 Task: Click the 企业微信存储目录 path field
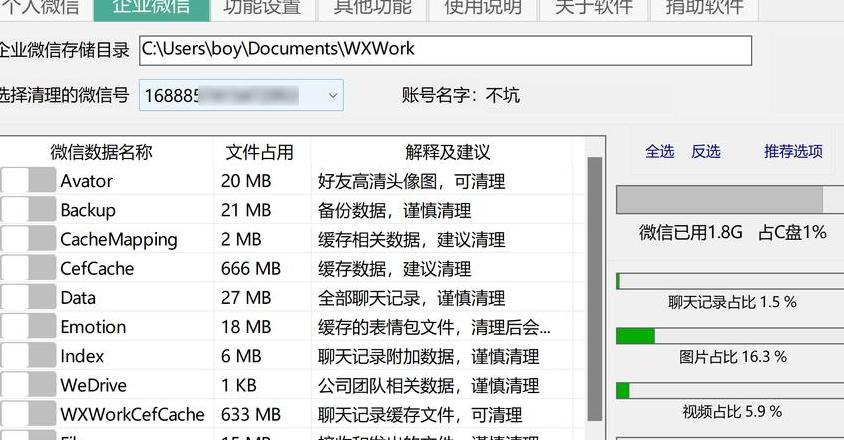[x=445, y=51]
